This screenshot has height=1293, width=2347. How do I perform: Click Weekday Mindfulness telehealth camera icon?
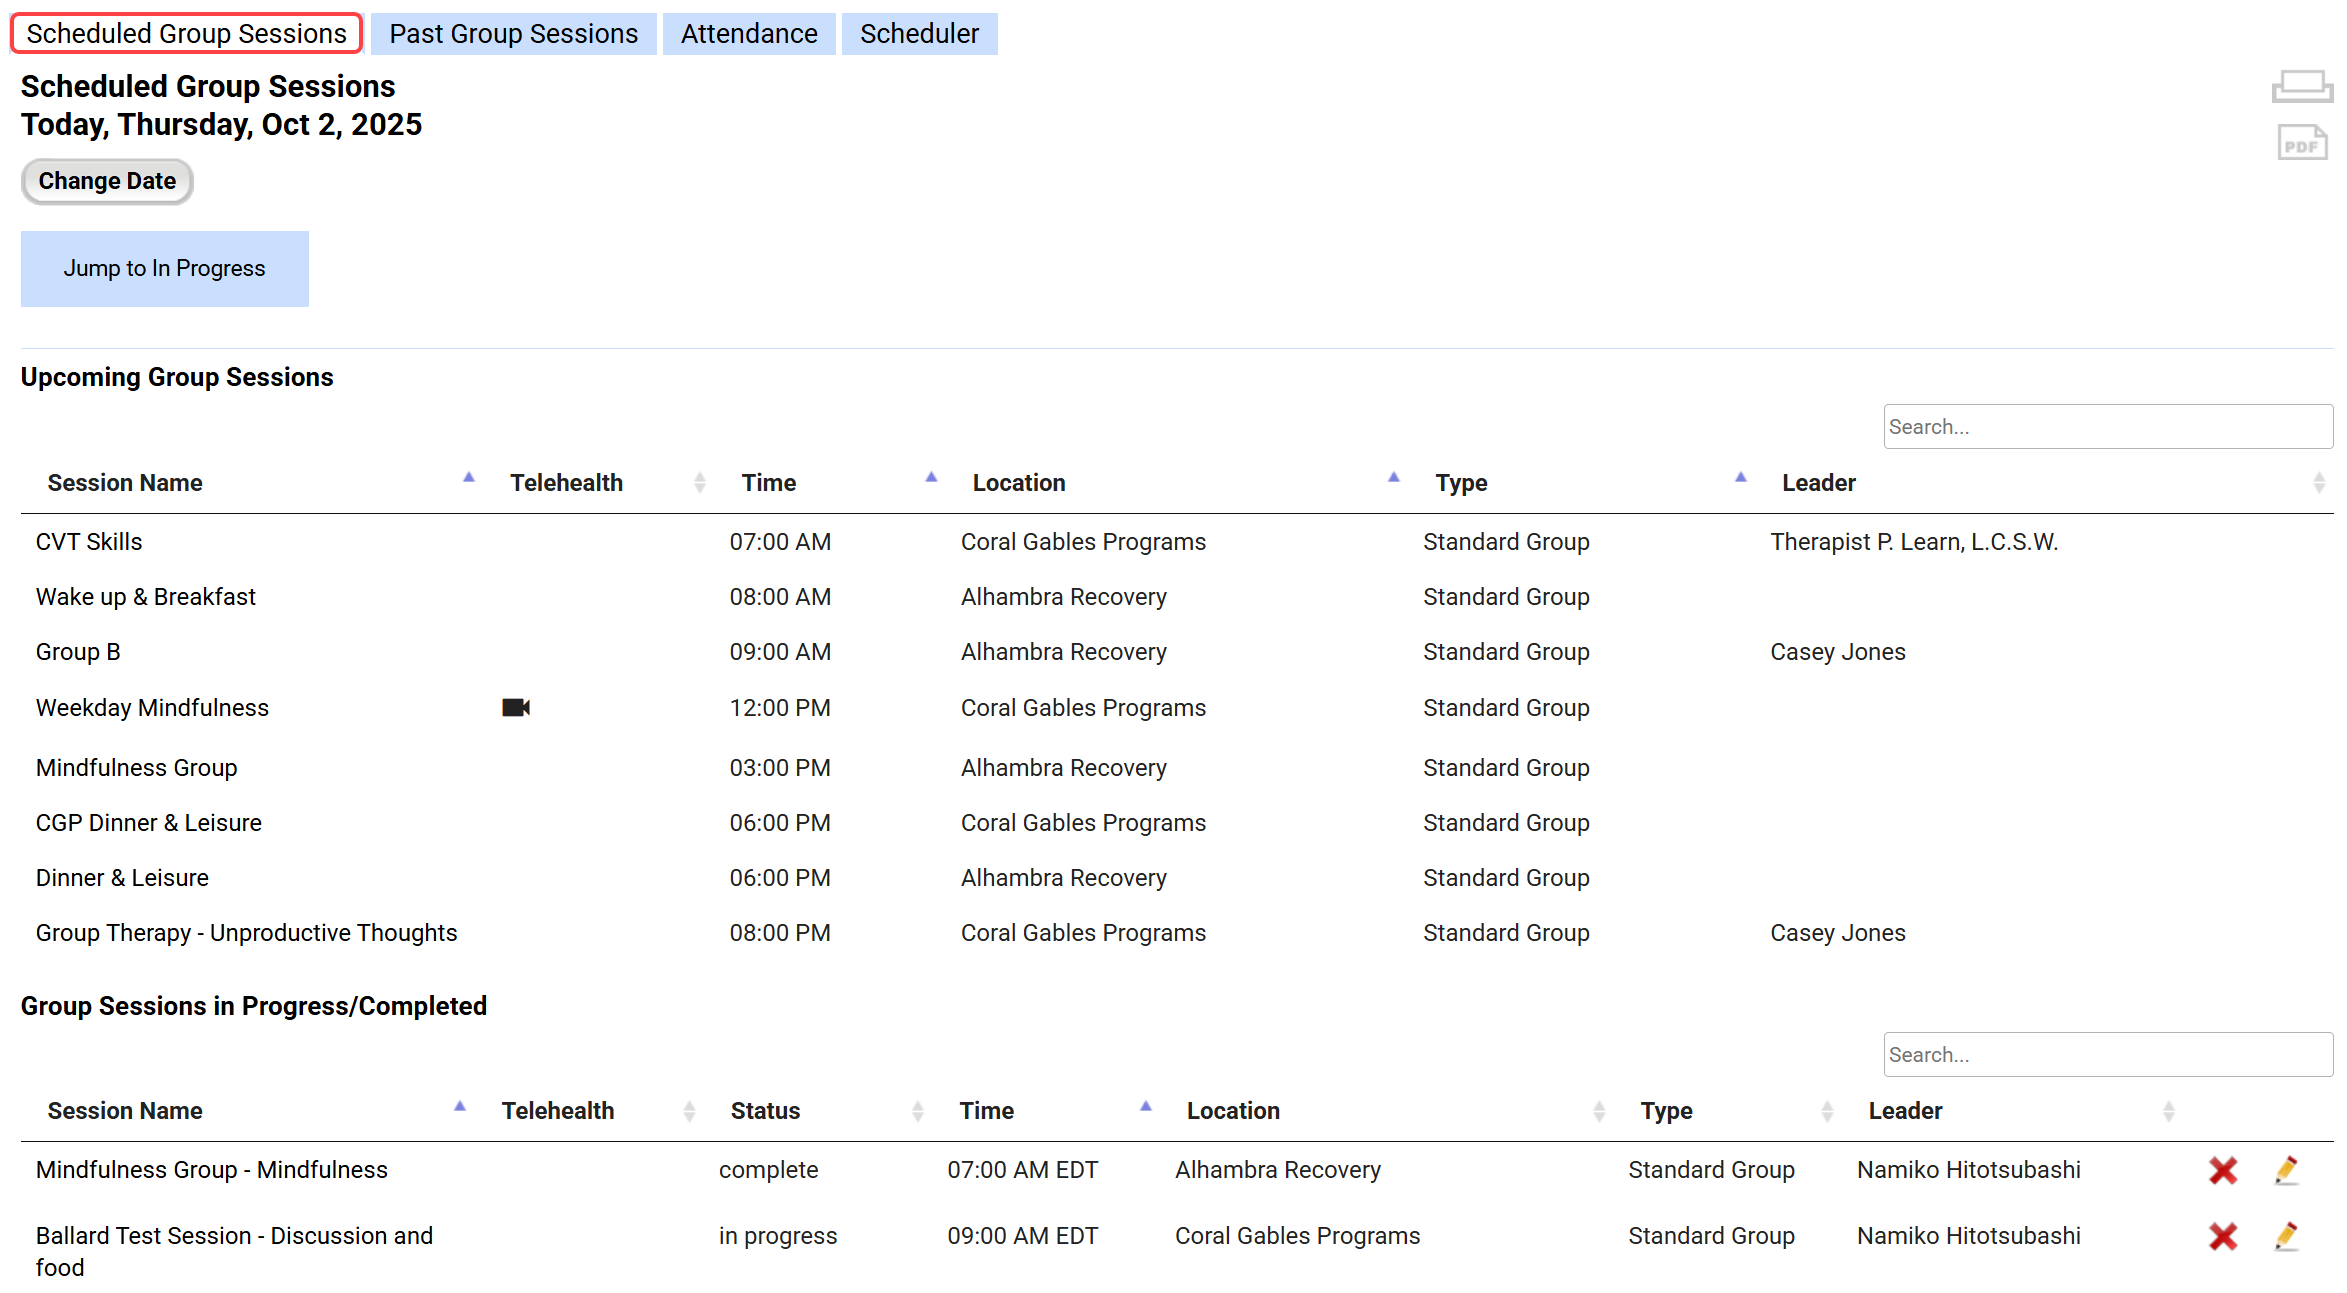tap(515, 708)
